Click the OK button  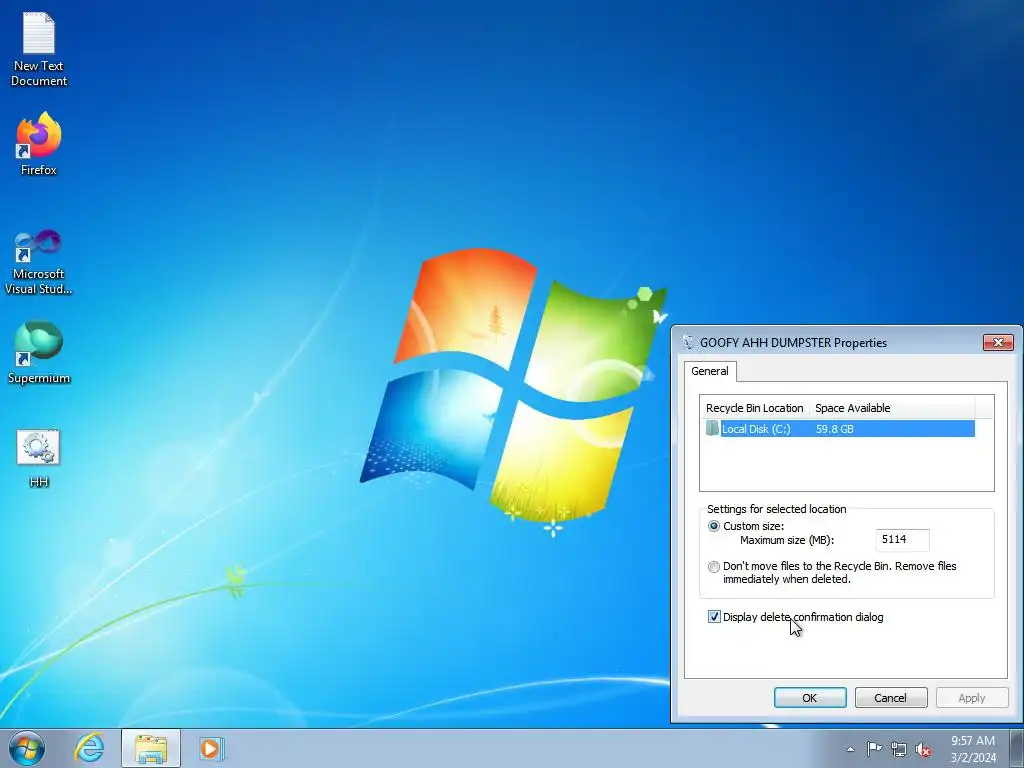(810, 697)
